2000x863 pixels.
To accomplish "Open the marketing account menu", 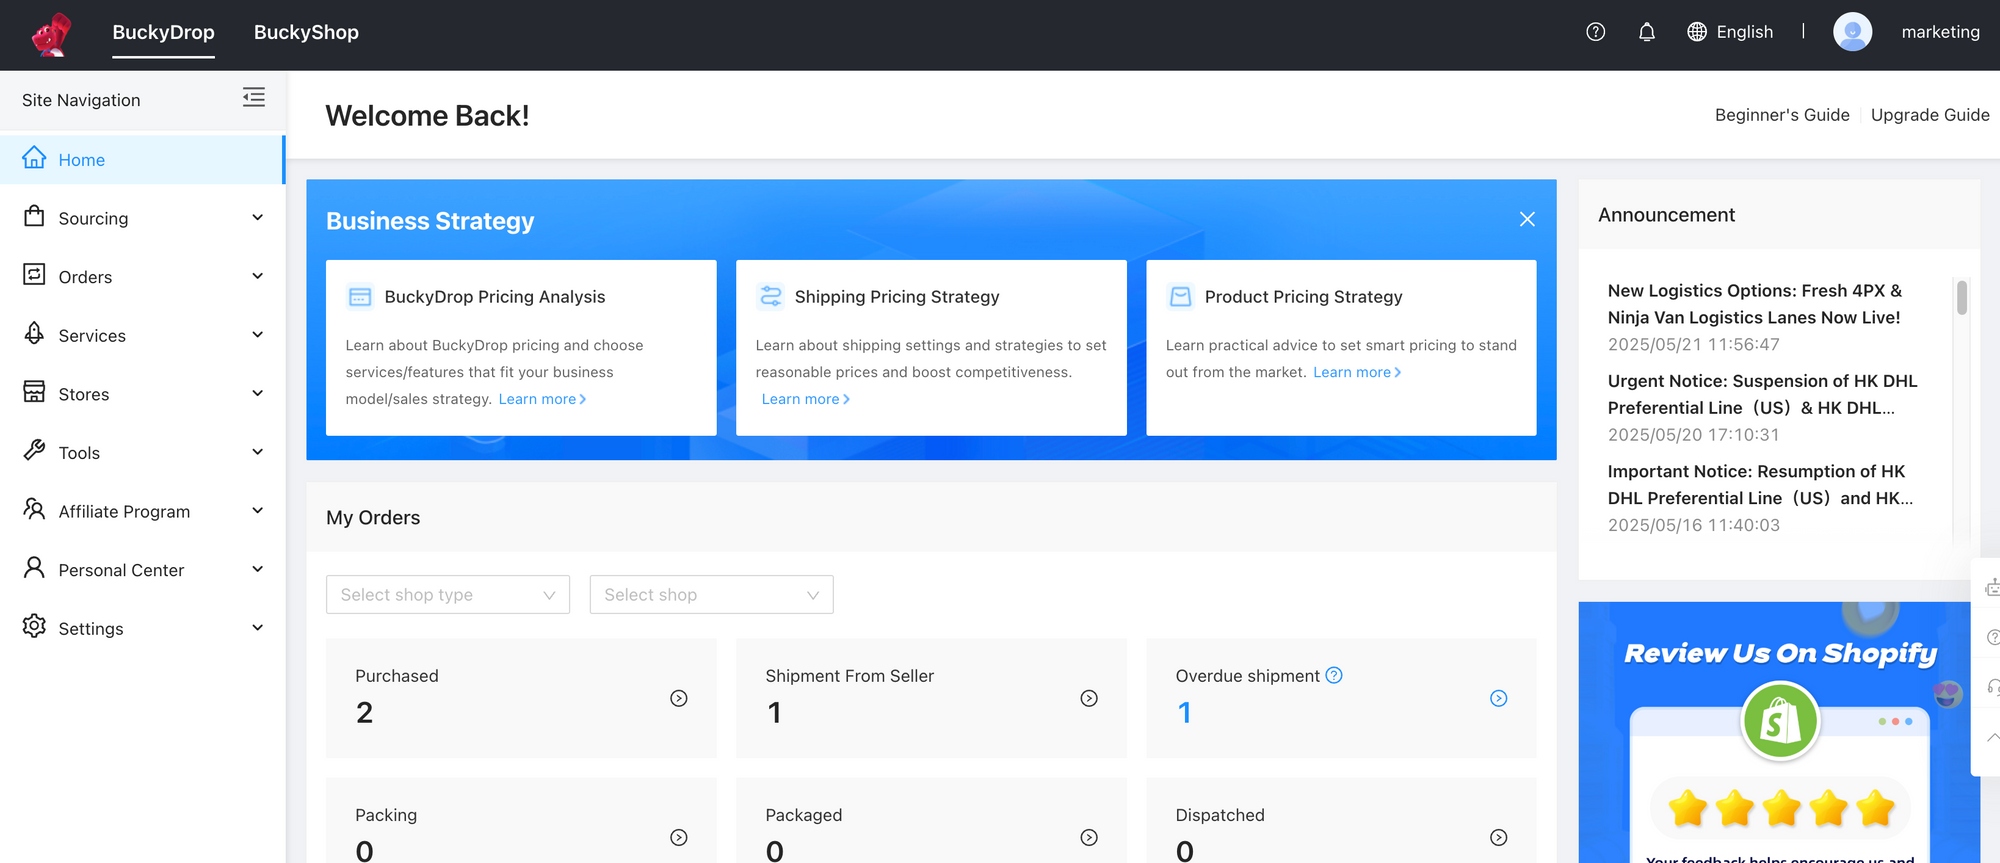I will pyautogui.click(x=1940, y=32).
